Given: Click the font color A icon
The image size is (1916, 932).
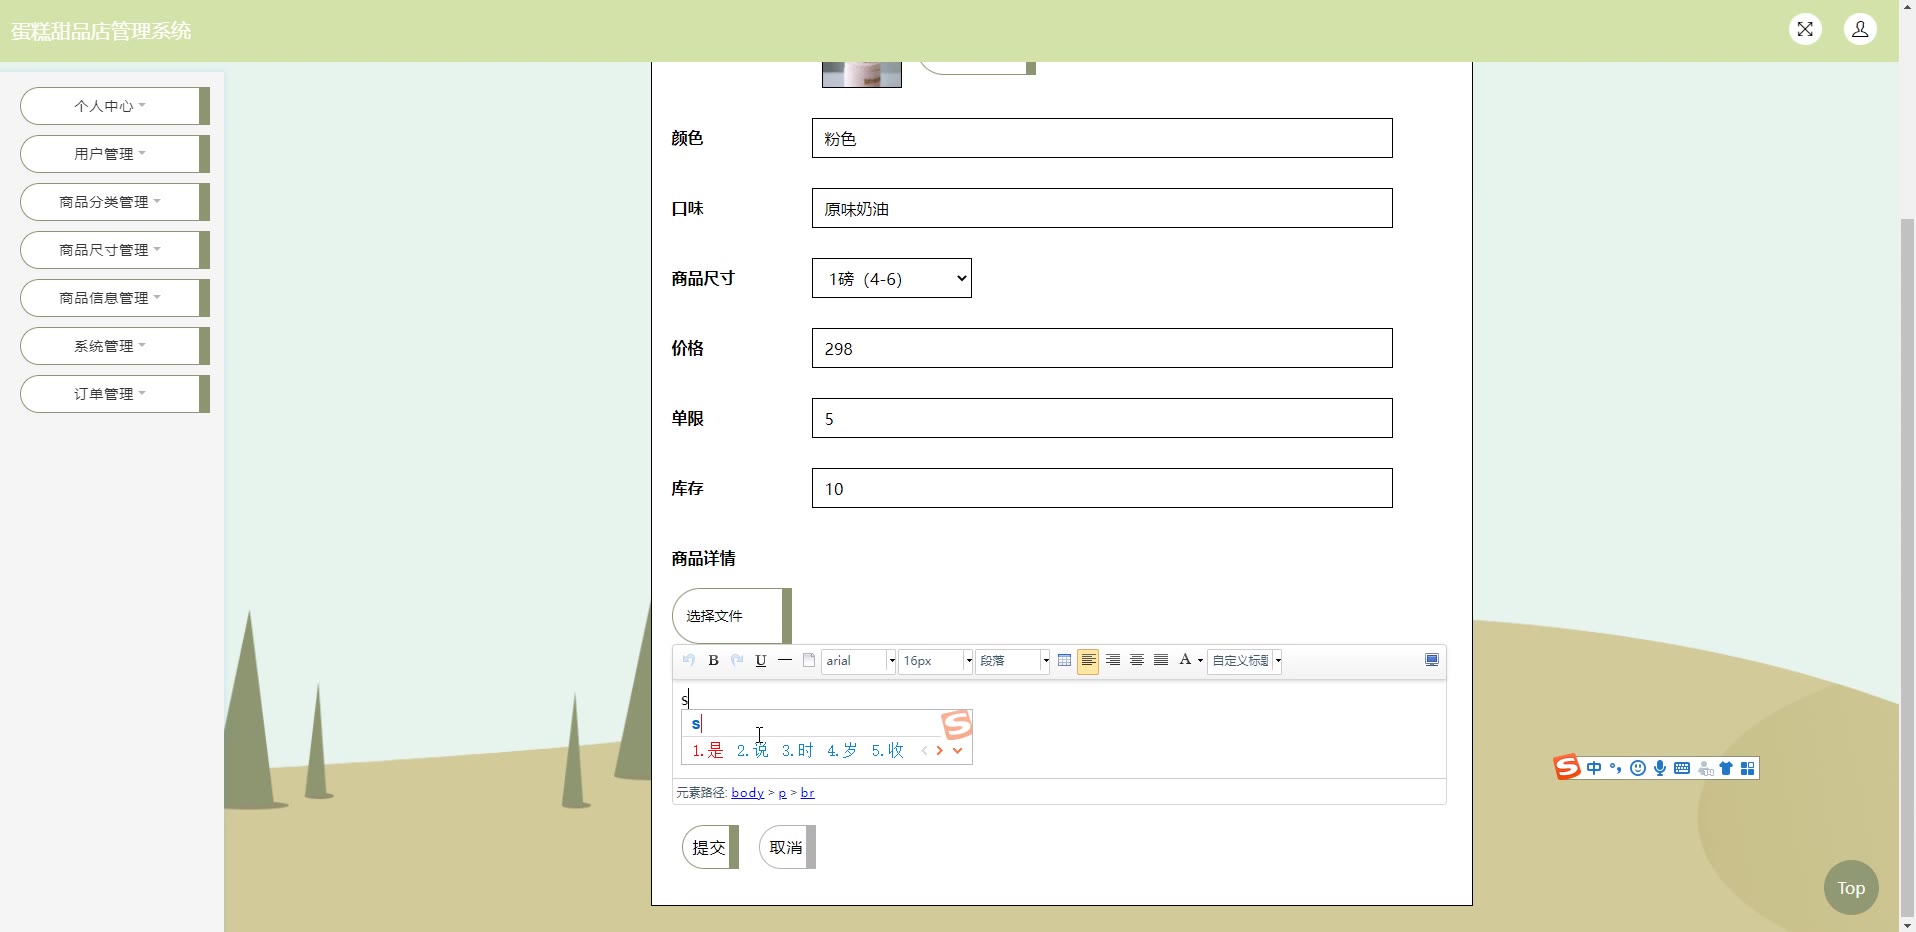Looking at the screenshot, I should point(1185,660).
